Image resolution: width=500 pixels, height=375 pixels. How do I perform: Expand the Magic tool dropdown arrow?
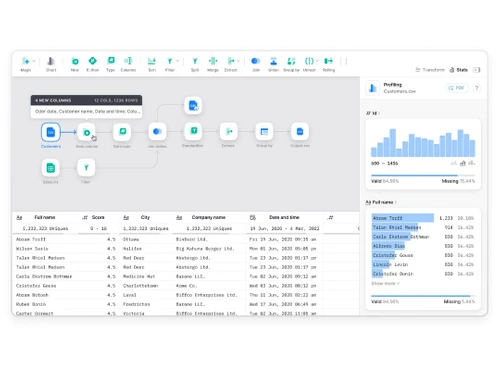point(34,61)
